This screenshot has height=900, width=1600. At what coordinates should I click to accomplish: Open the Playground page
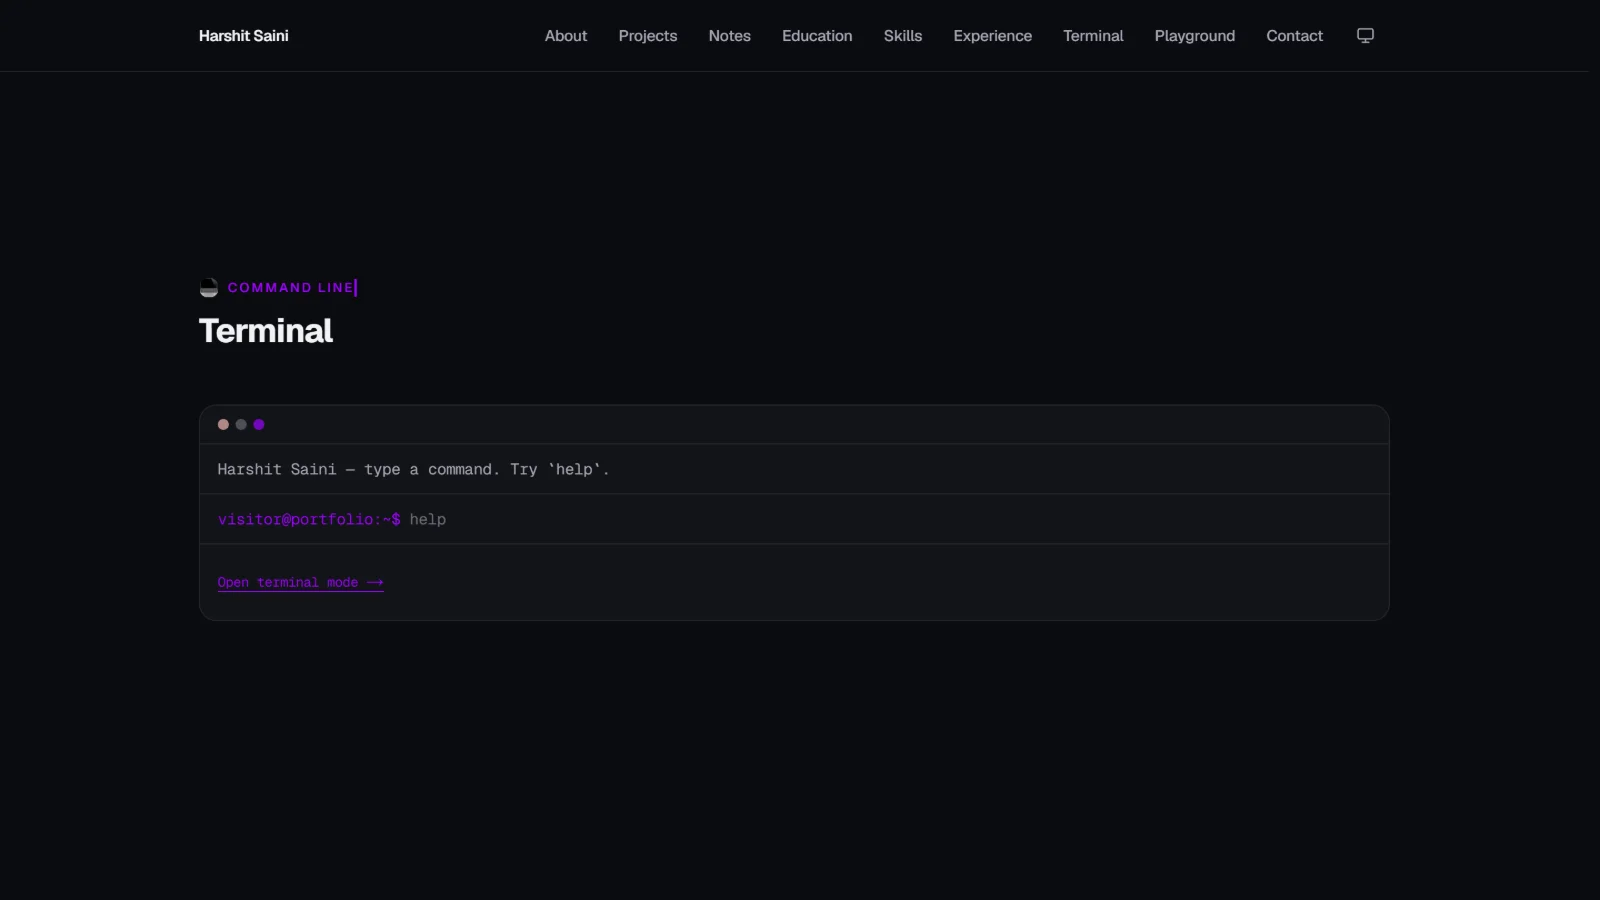point(1195,36)
